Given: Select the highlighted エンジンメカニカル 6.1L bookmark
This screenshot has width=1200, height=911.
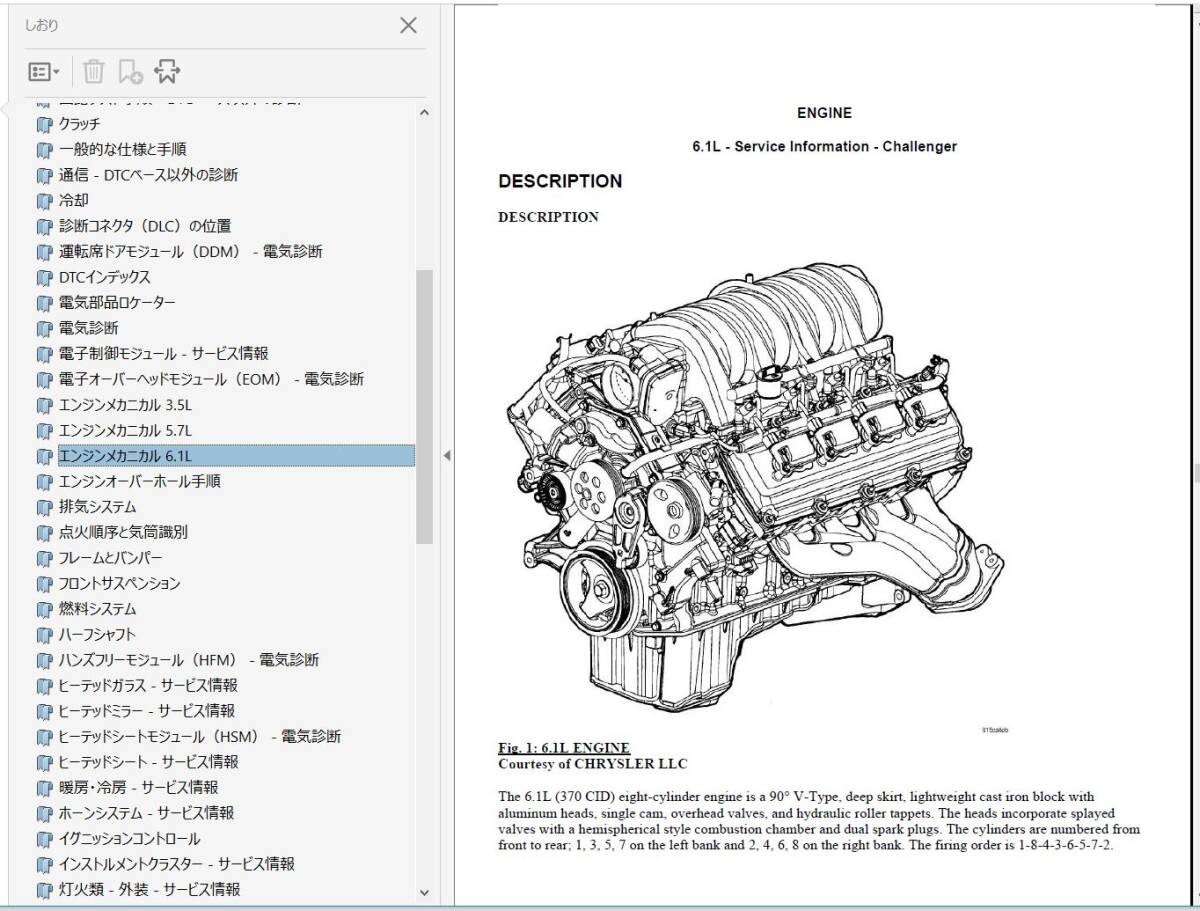Looking at the screenshot, I should pyautogui.click(x=236, y=456).
